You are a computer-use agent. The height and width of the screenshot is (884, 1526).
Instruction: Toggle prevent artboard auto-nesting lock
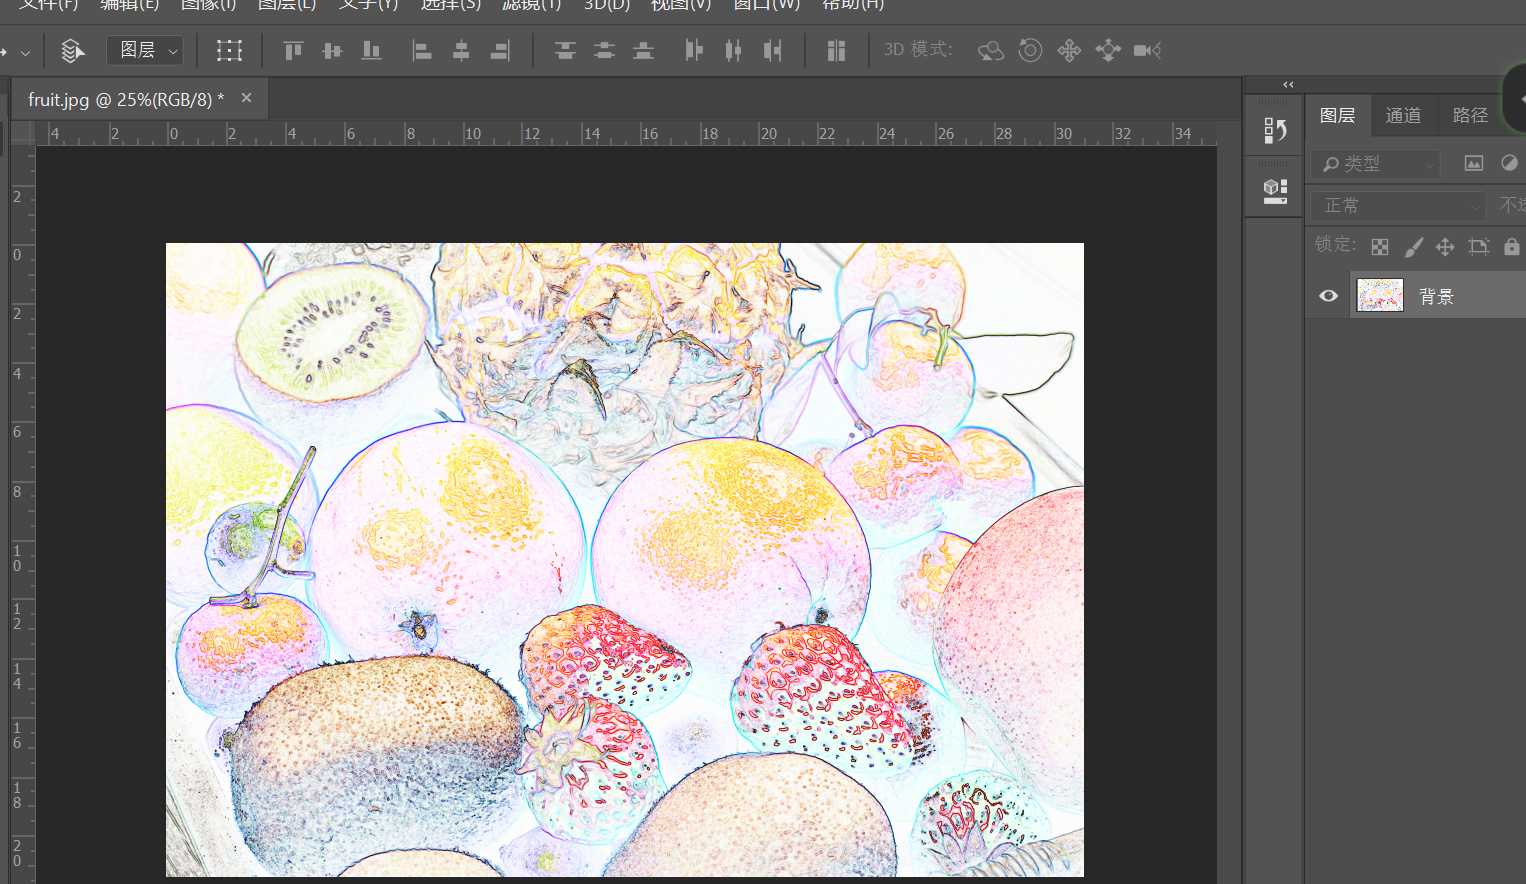pyautogui.click(x=1479, y=246)
